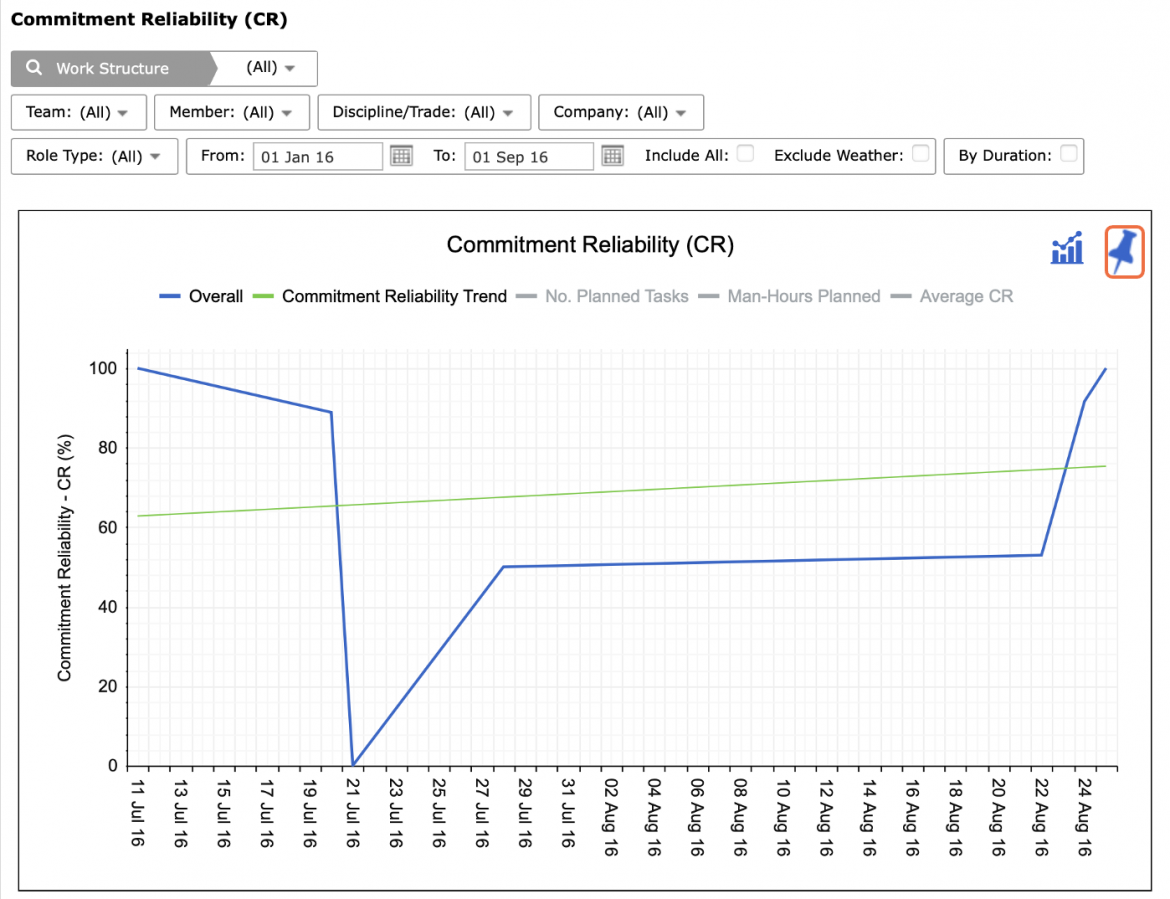
Task: Enable the Exclude Weather checkbox
Action: click(921, 154)
